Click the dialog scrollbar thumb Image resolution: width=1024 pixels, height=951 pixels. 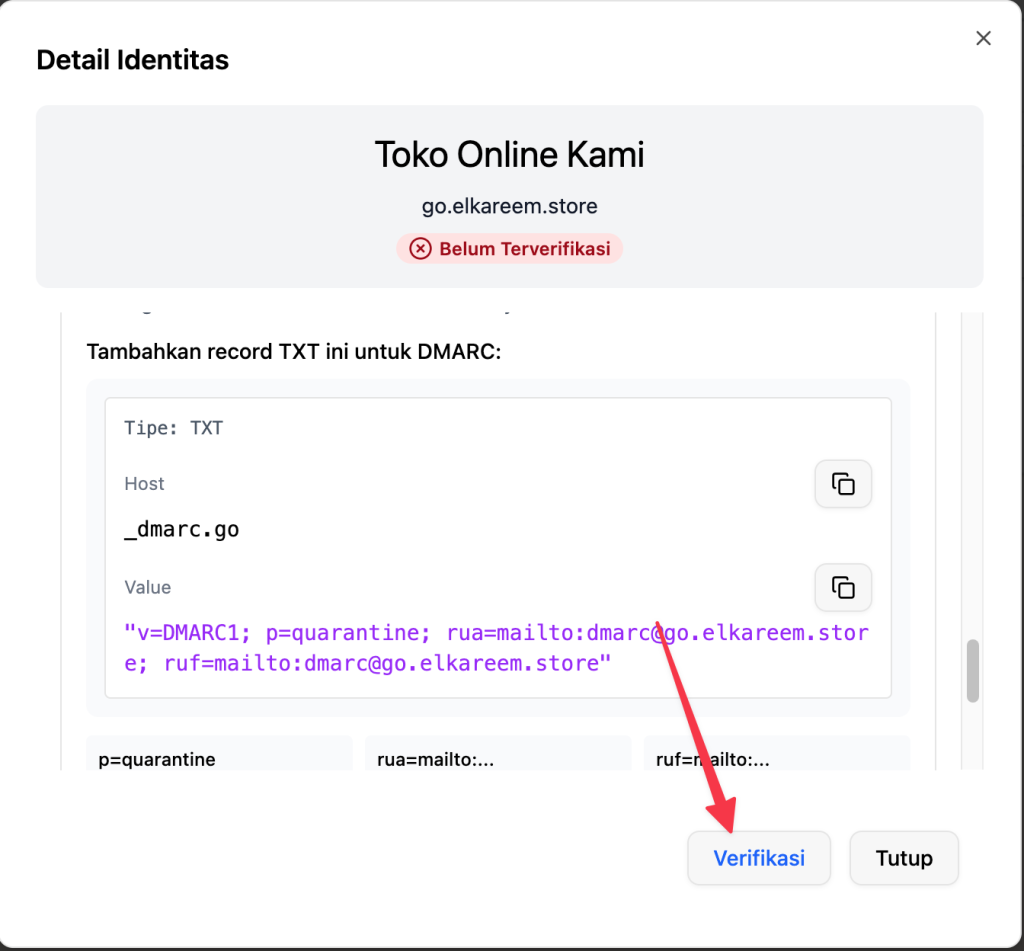(x=972, y=671)
